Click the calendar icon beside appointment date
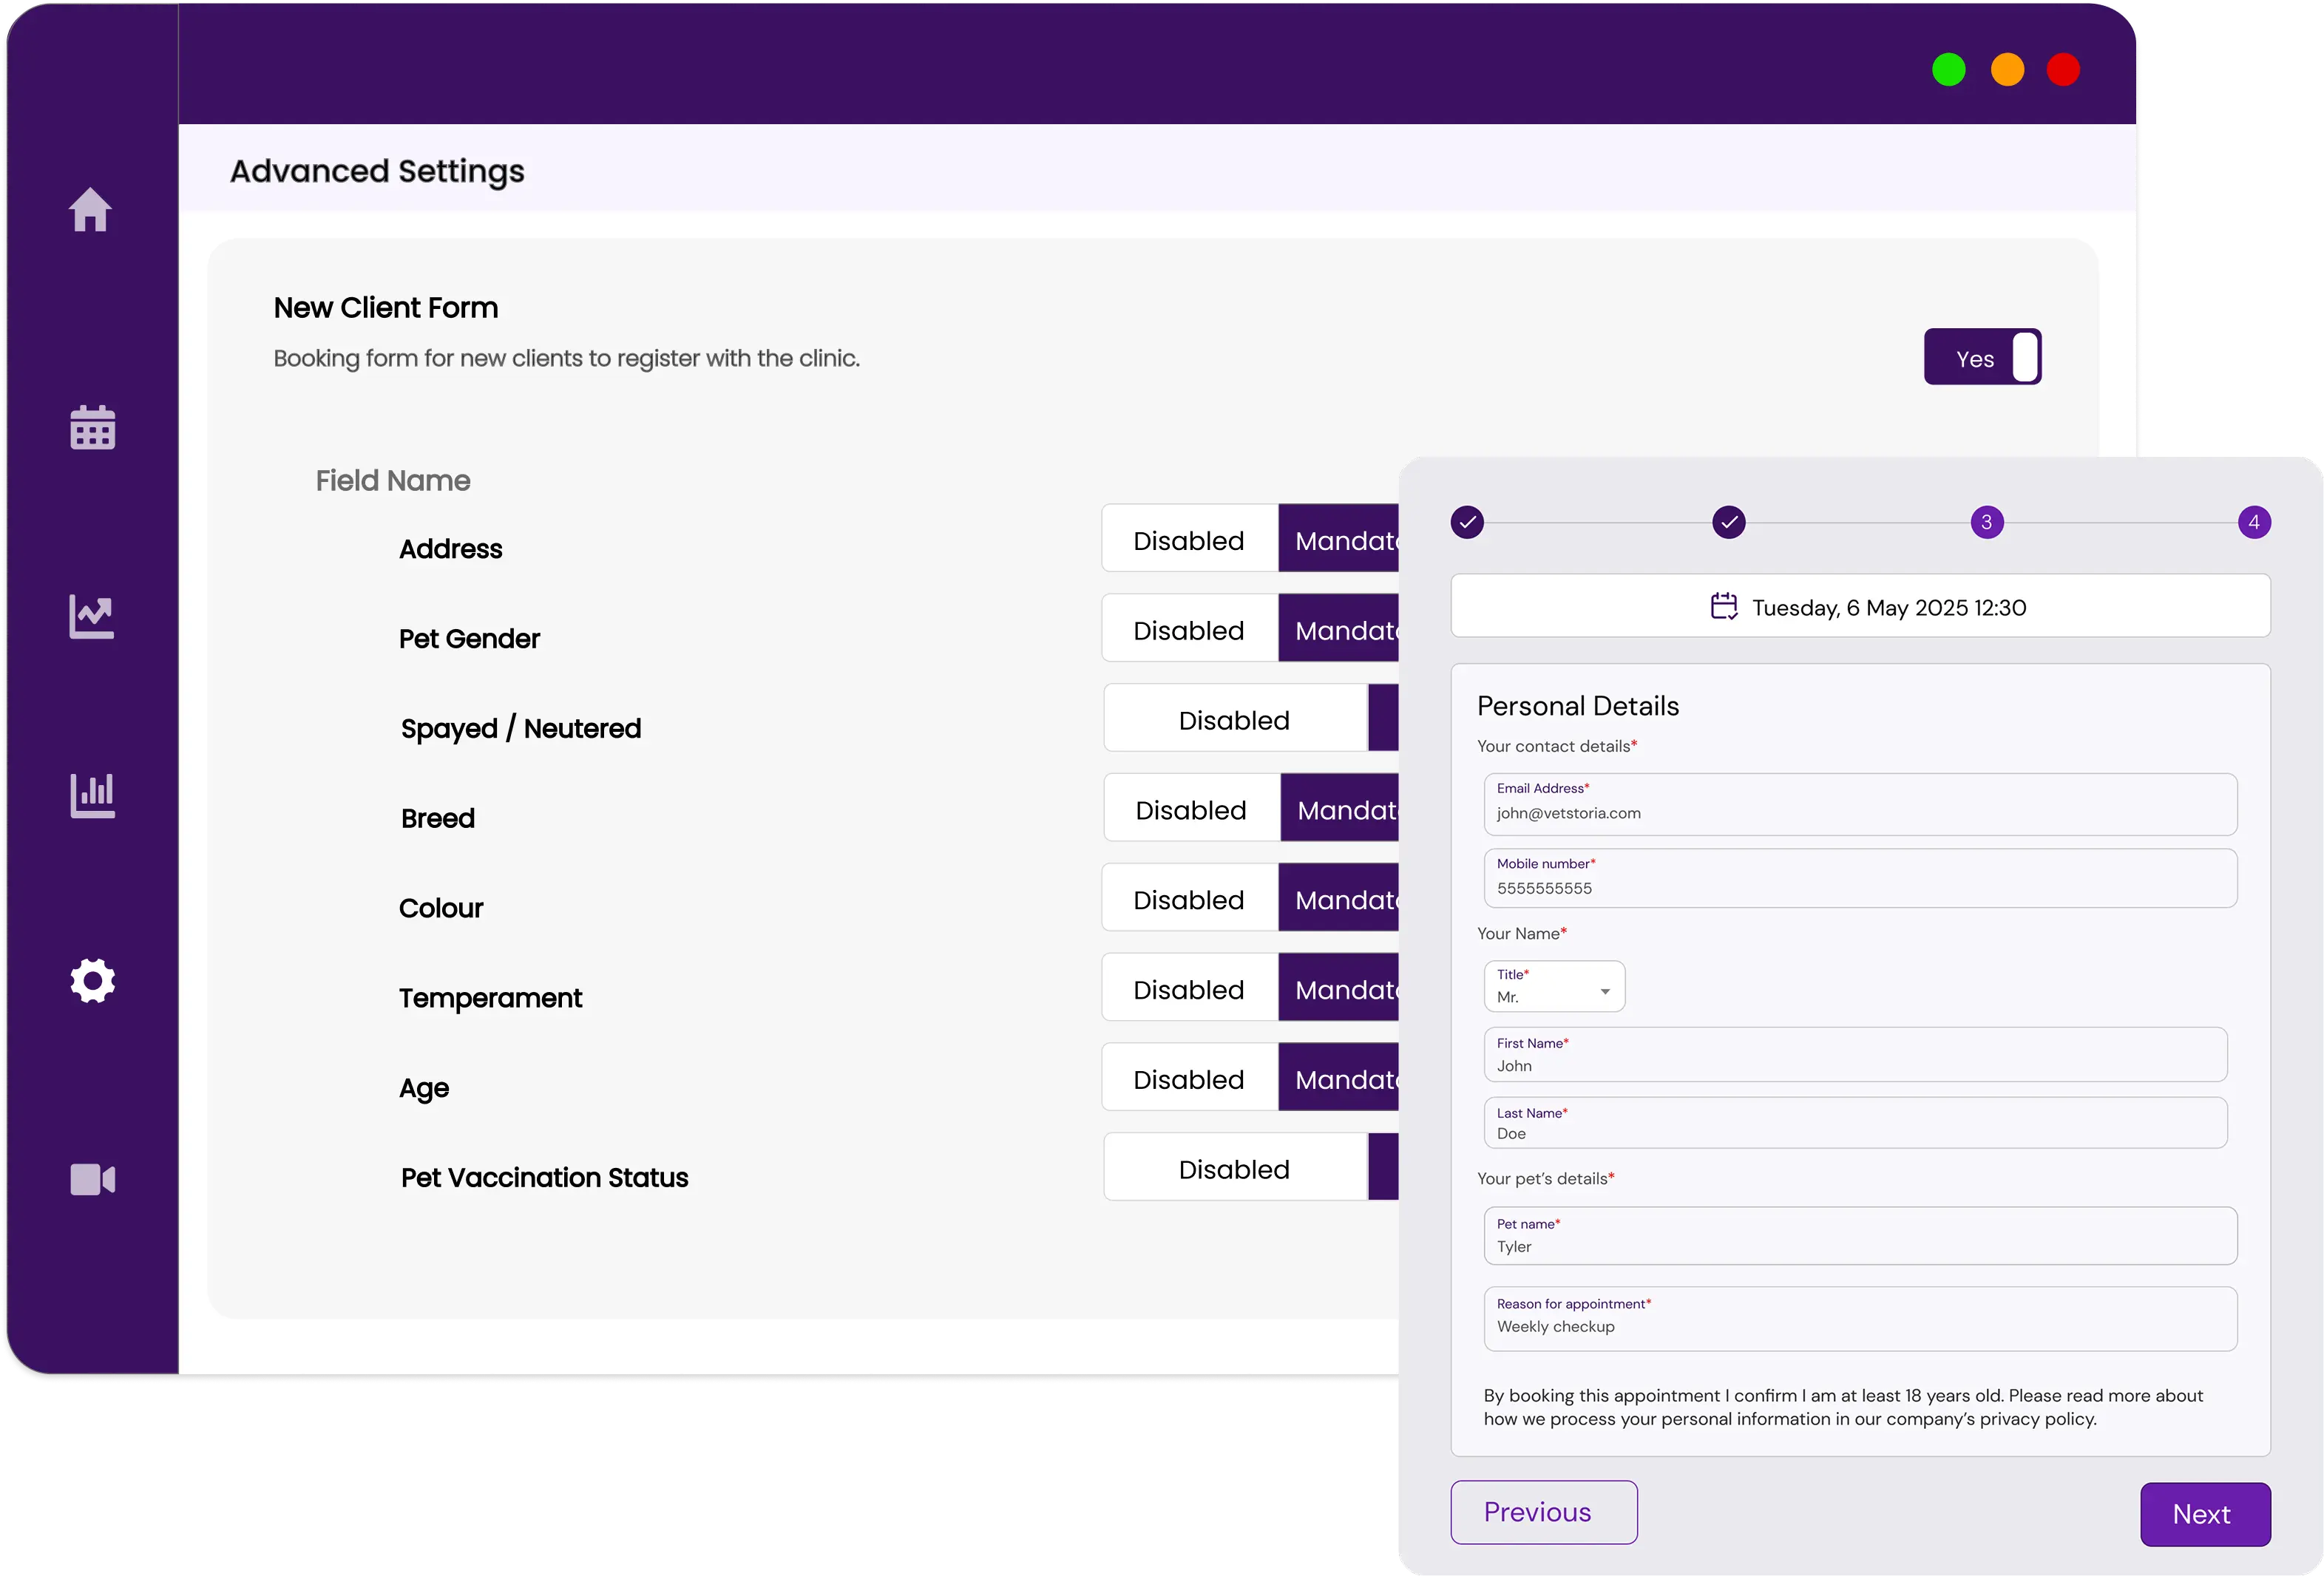Image resolution: width=2324 pixels, height=1576 pixels. pyautogui.click(x=1724, y=607)
